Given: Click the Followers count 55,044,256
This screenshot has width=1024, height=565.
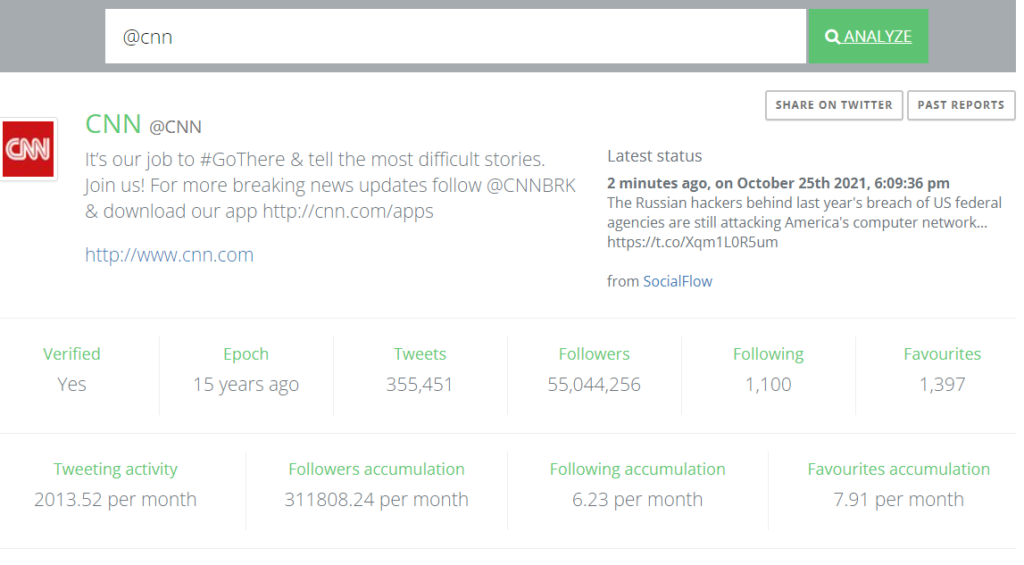Looking at the screenshot, I should [x=594, y=384].
